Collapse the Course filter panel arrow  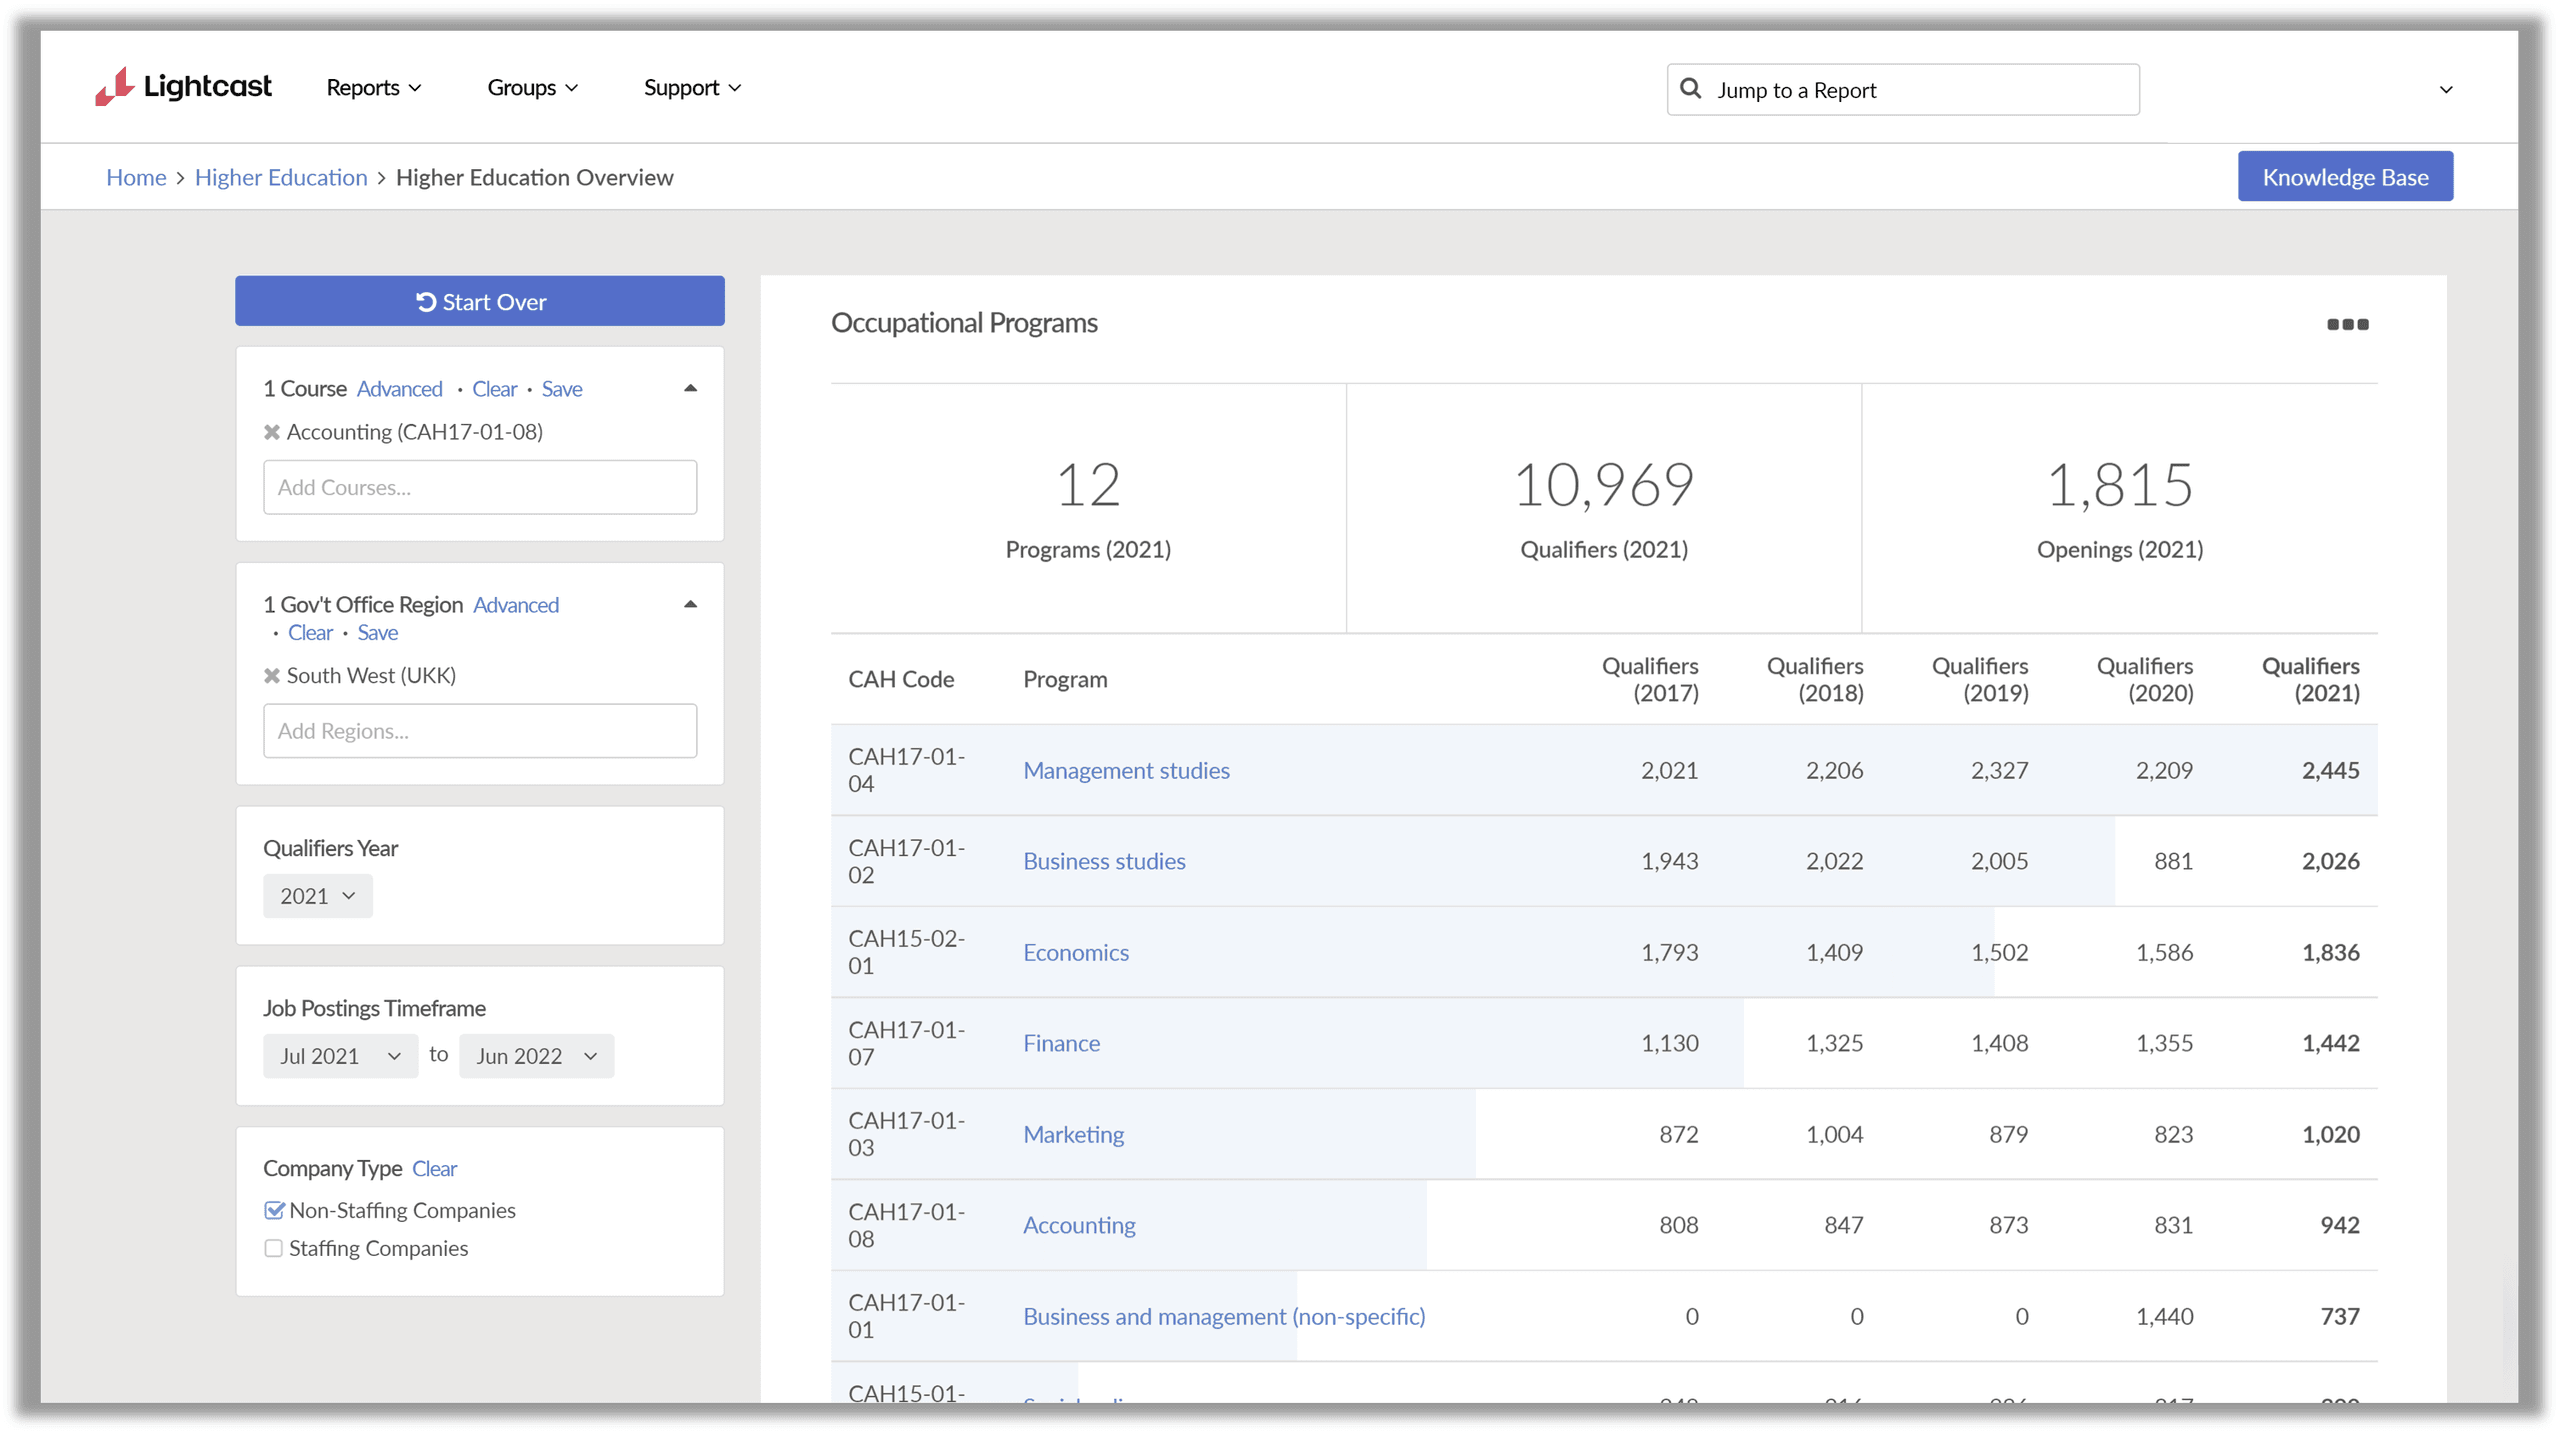tap(690, 388)
